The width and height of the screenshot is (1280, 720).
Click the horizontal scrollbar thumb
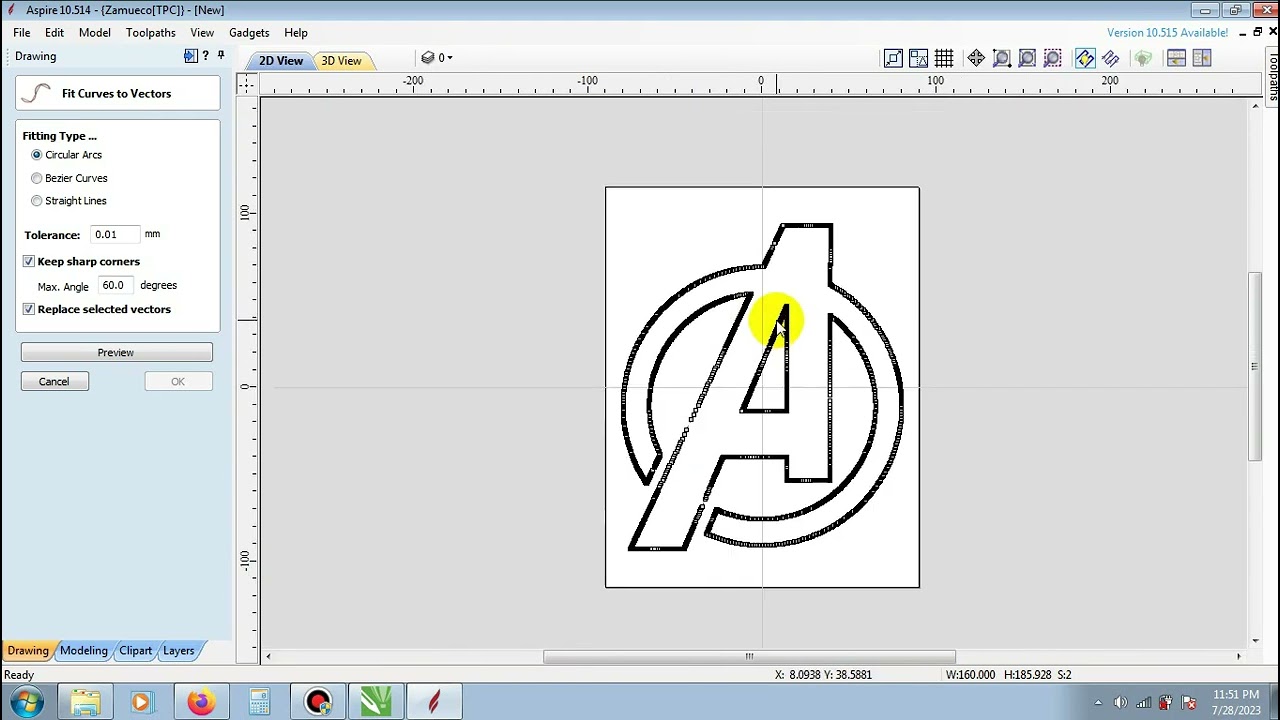pos(749,657)
